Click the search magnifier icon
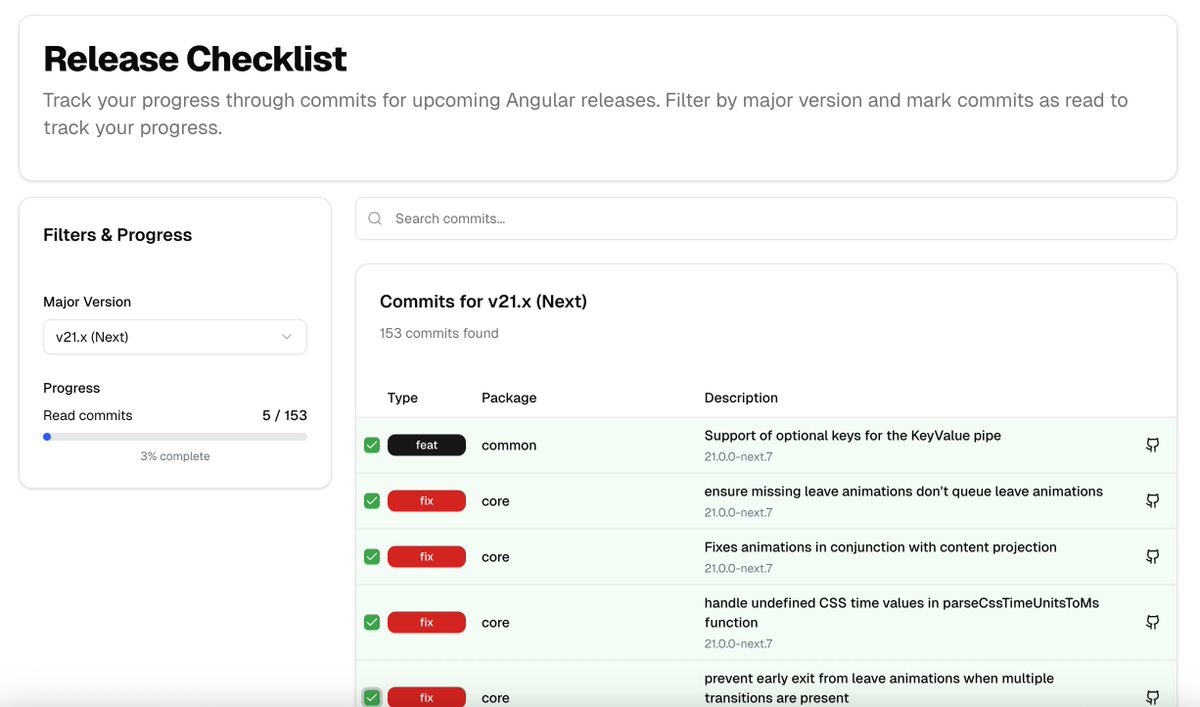Screen dimensions: 1200x707 [375, 218]
